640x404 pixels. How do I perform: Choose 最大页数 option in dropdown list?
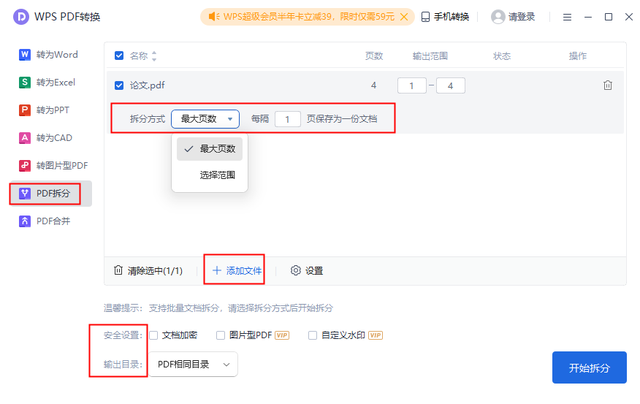click(x=209, y=149)
